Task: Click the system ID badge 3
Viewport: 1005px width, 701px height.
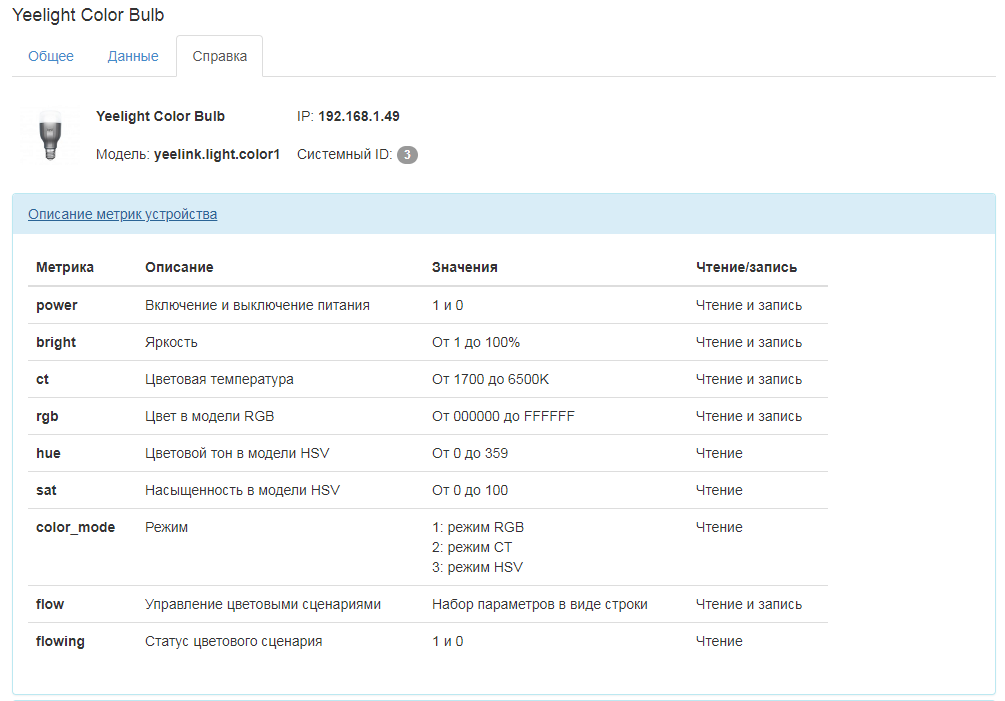Action: [407, 155]
